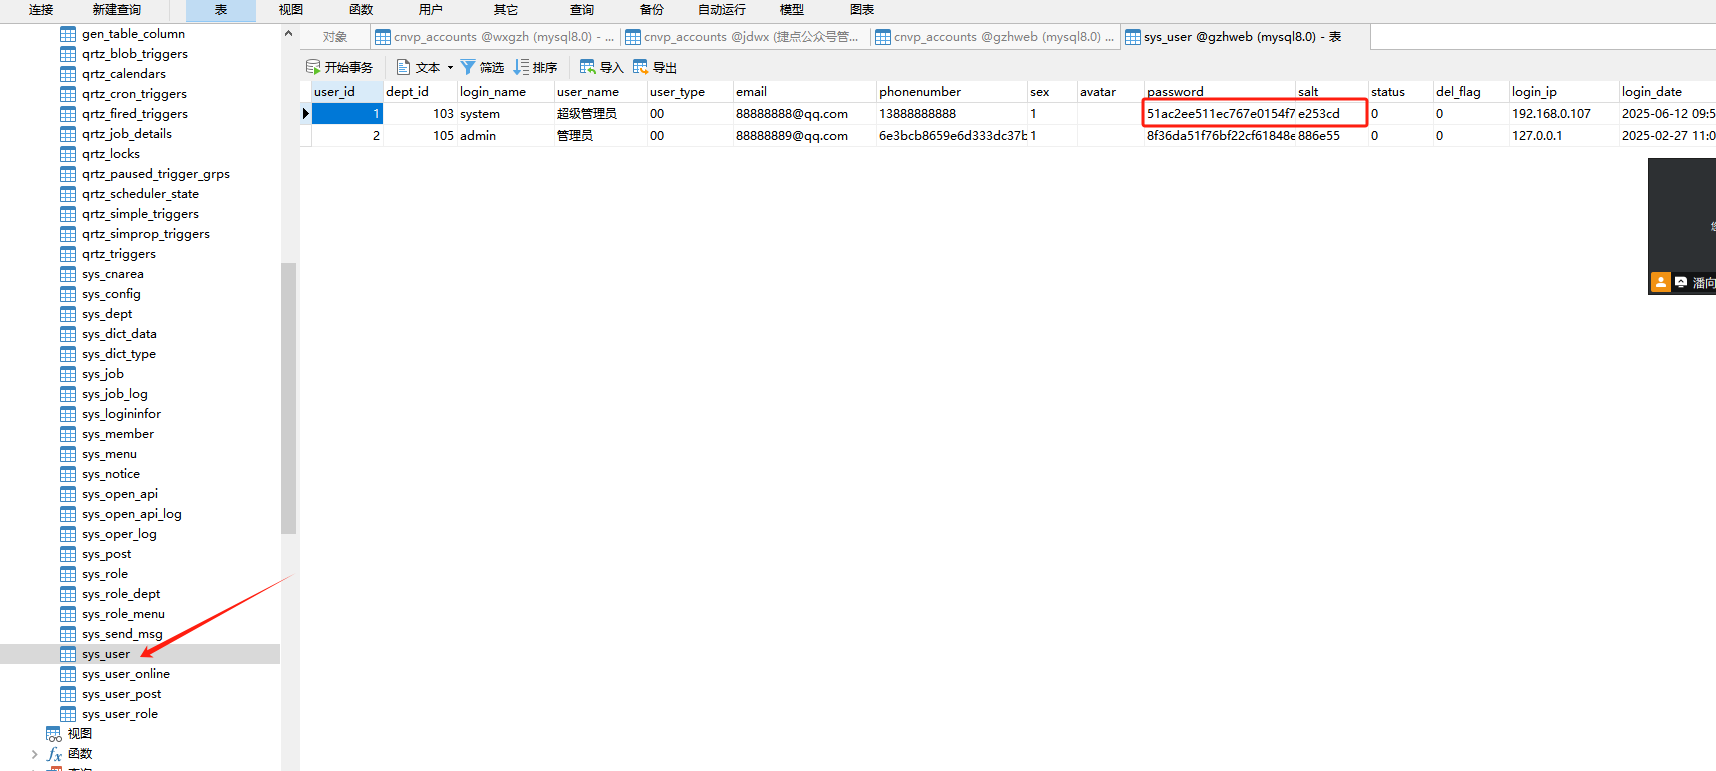Expand the 函数 node in the tree
Viewport: 1716px width, 771px height.
coord(35,754)
